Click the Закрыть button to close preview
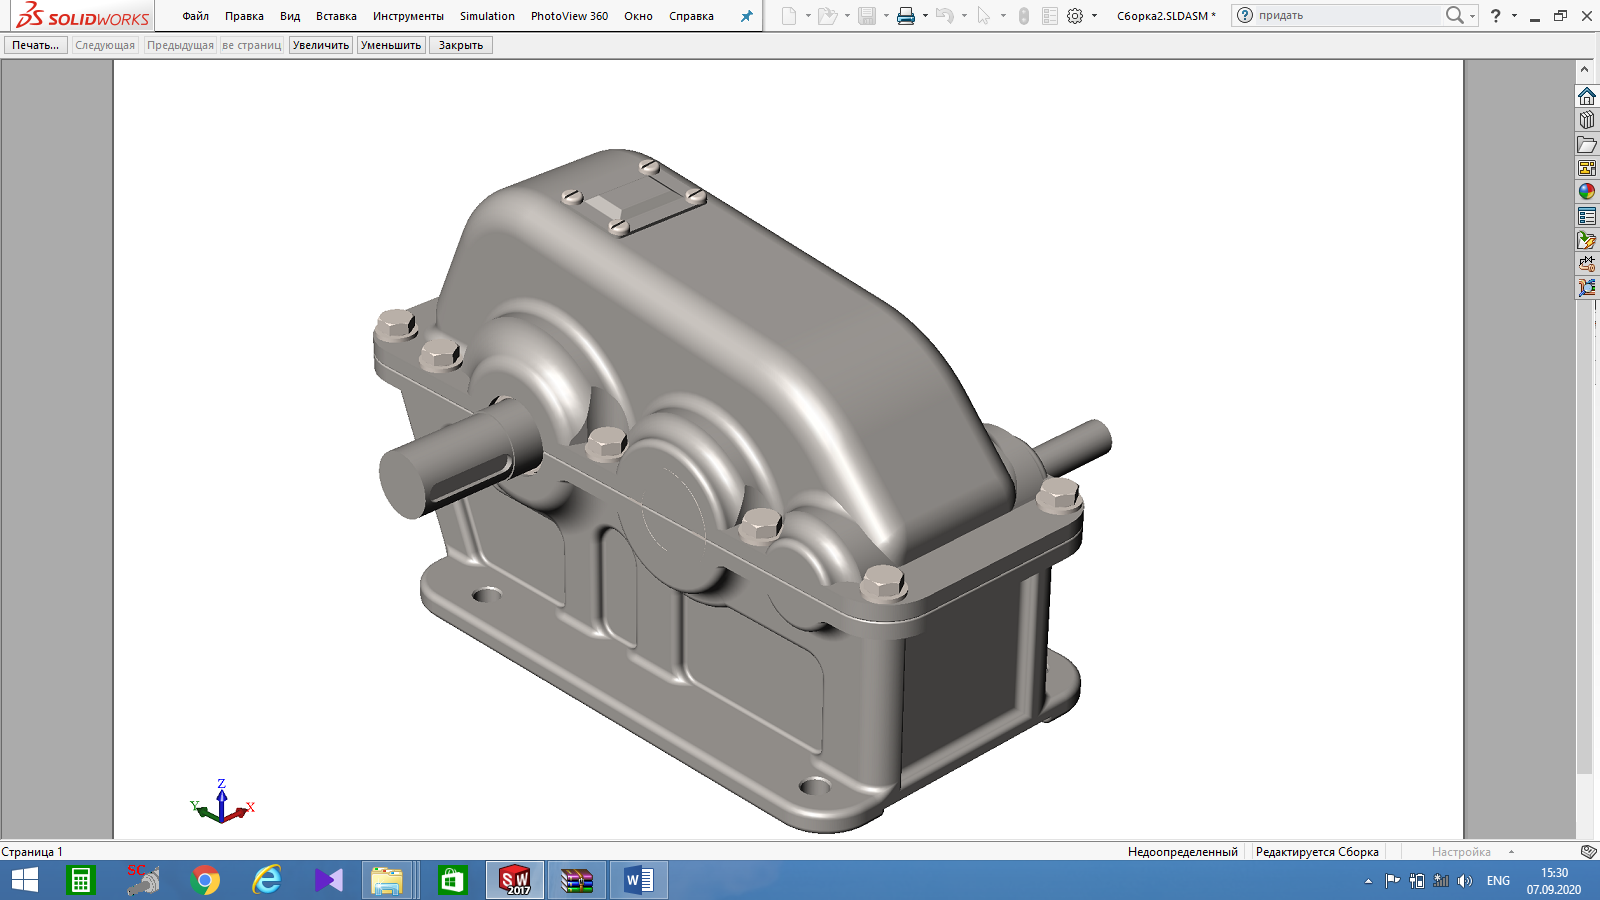 click(461, 45)
